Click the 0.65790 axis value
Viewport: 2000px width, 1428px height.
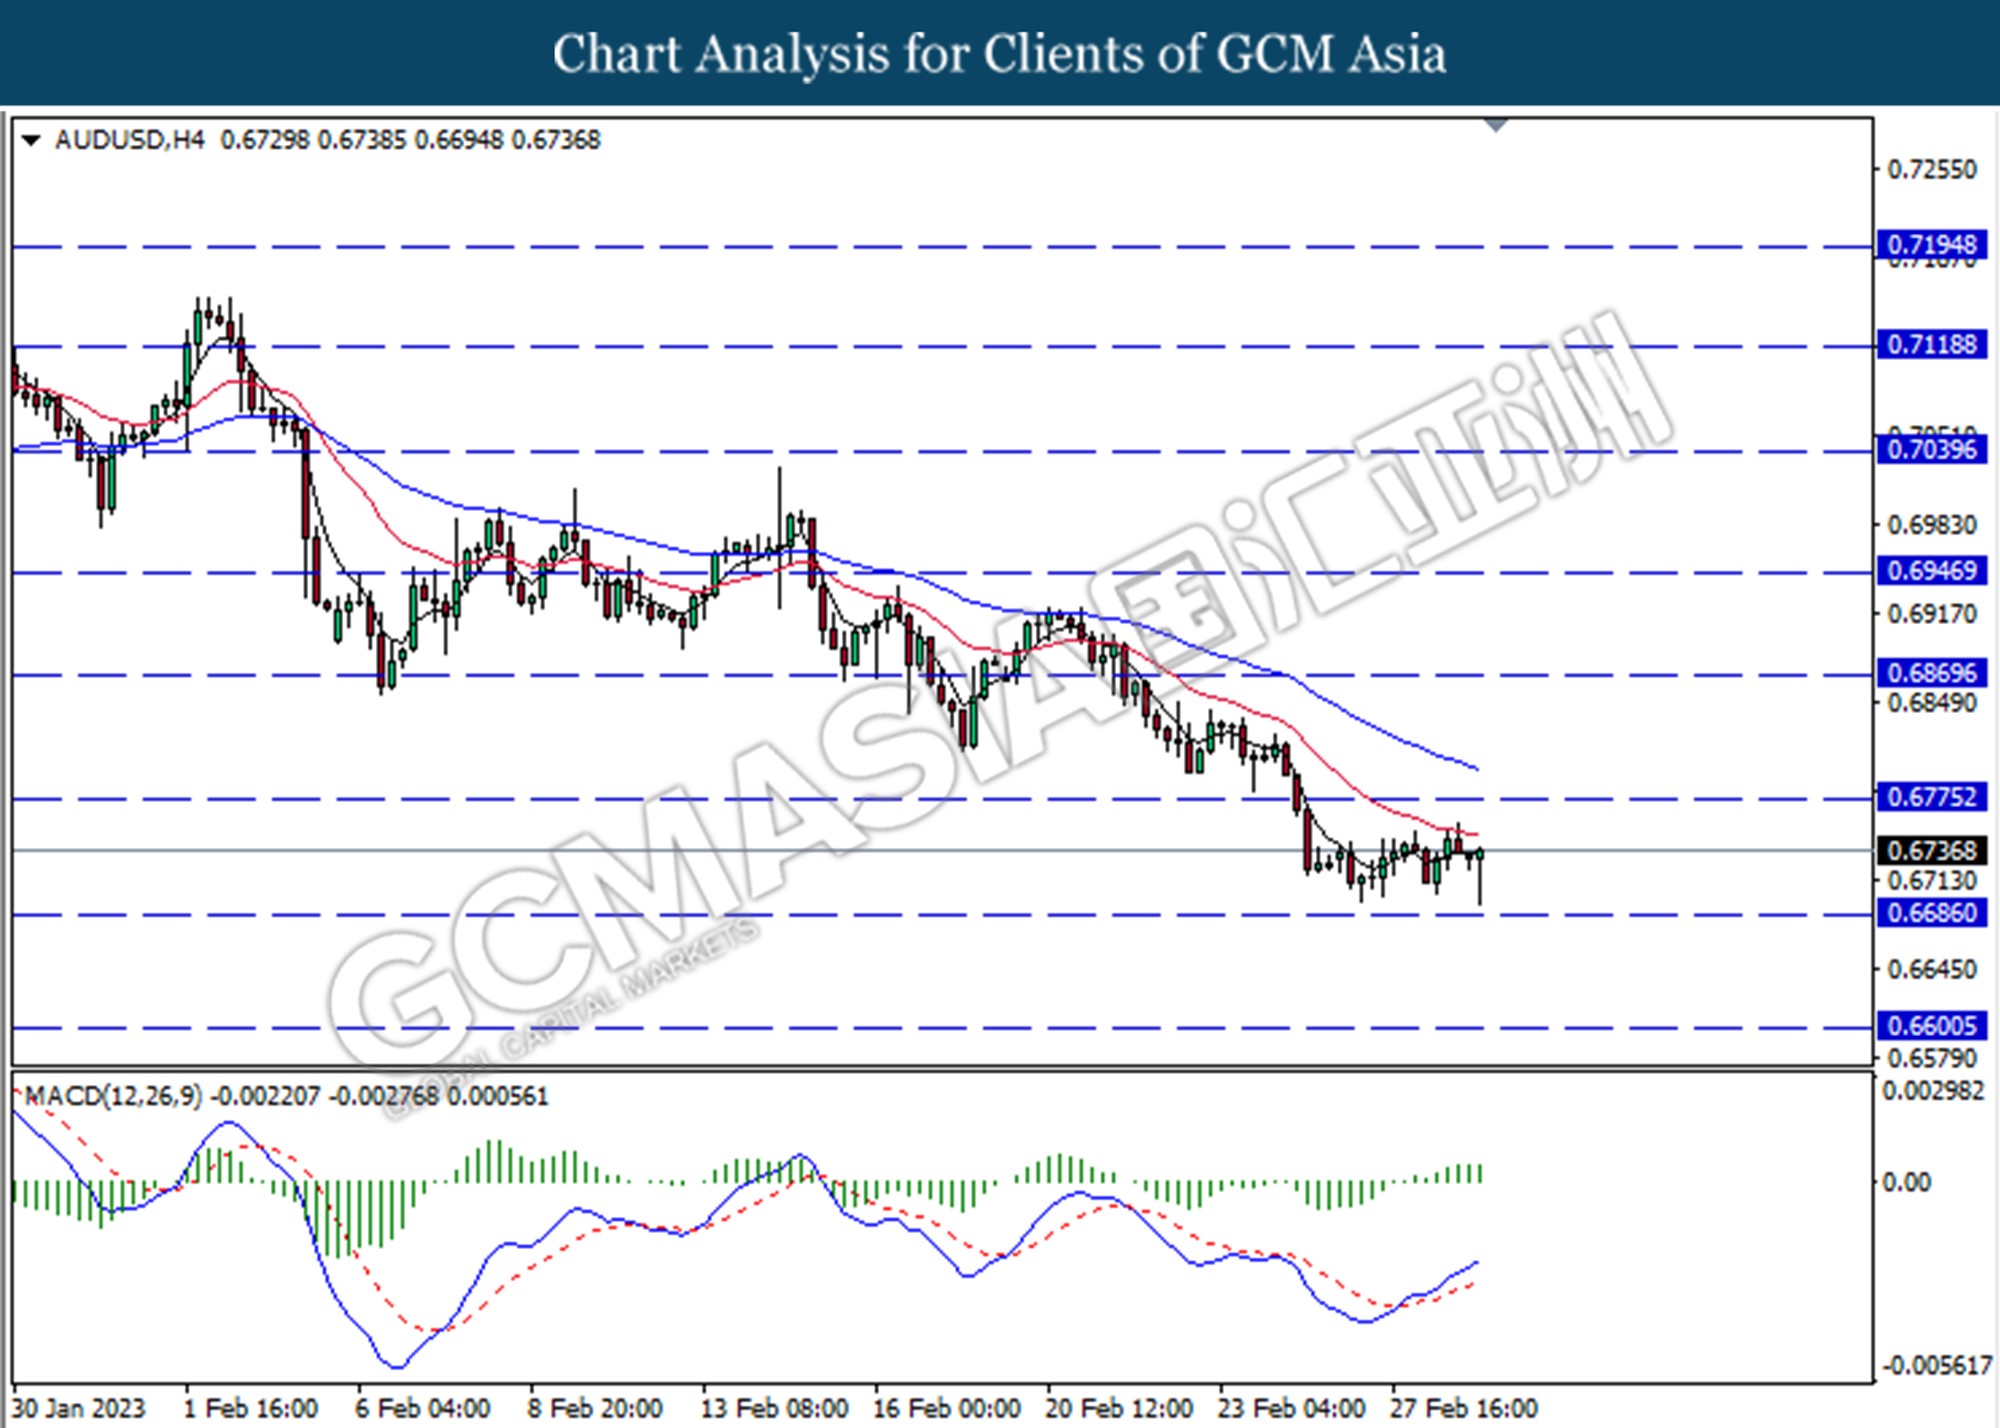pos(1931,1058)
